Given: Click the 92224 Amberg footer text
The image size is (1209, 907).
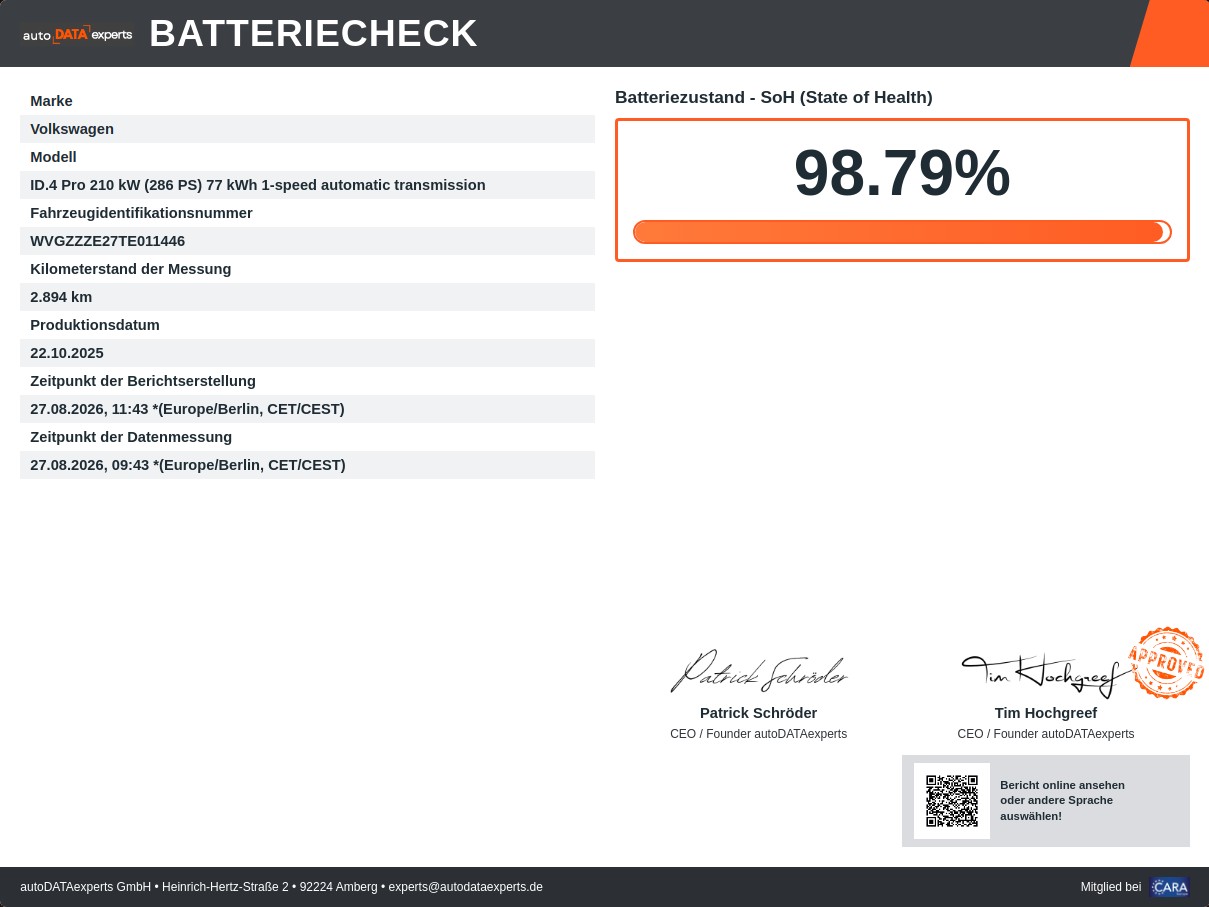Looking at the screenshot, I should click(338, 887).
